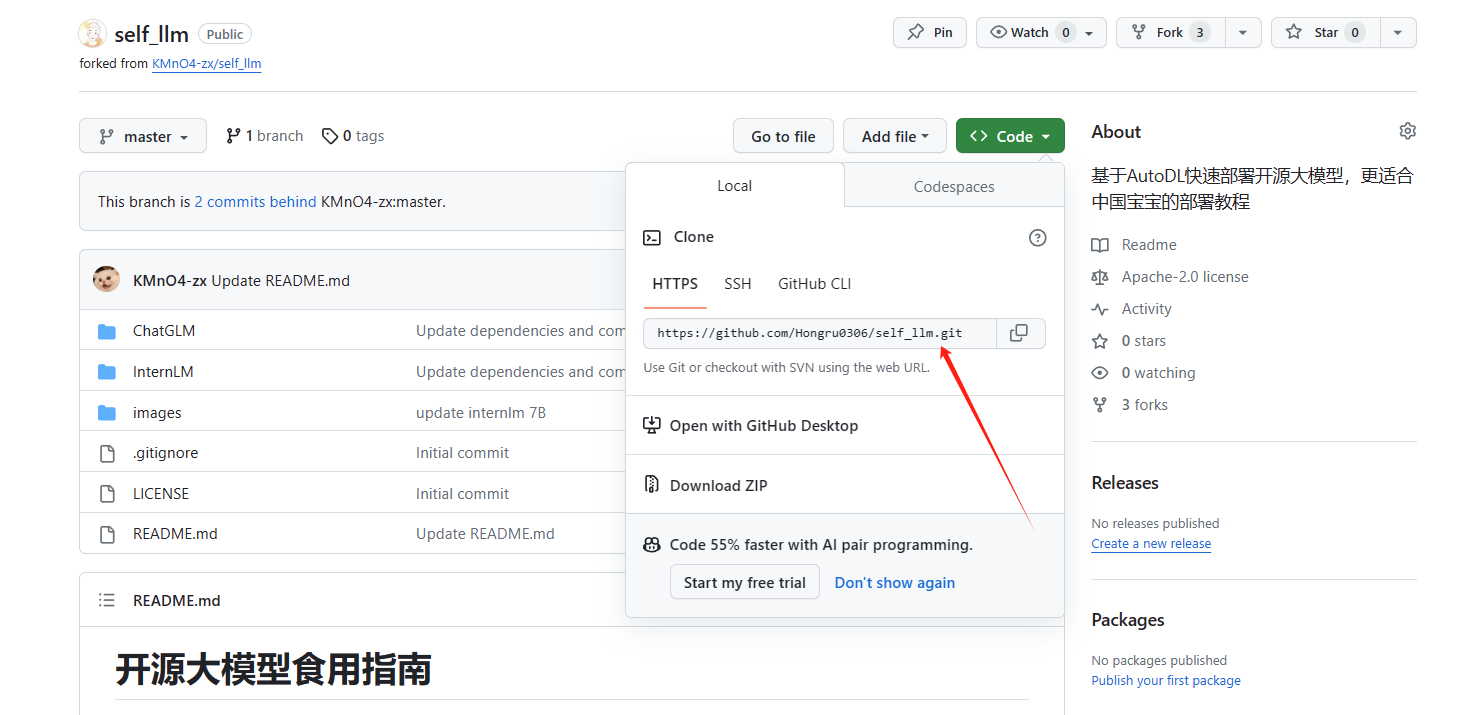Image resolution: width=1476 pixels, height=715 pixels.
Task: Open the Packages heading link
Action: (x=1128, y=620)
